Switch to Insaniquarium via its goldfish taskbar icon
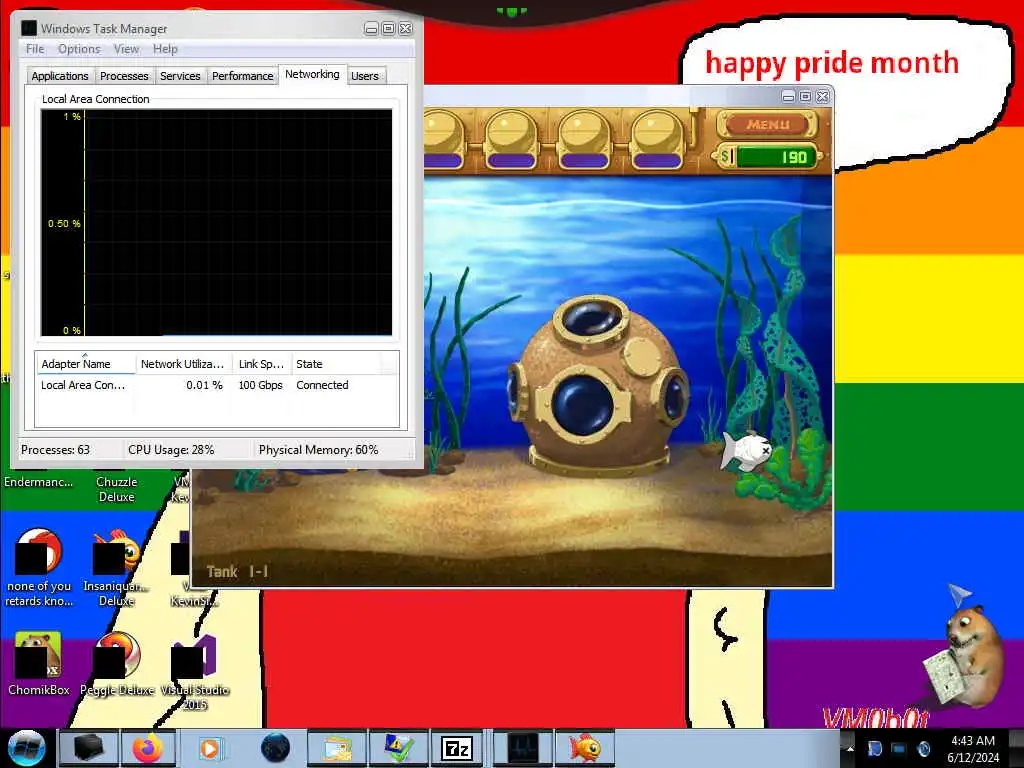Viewport: 1024px width, 768px height. [584, 748]
